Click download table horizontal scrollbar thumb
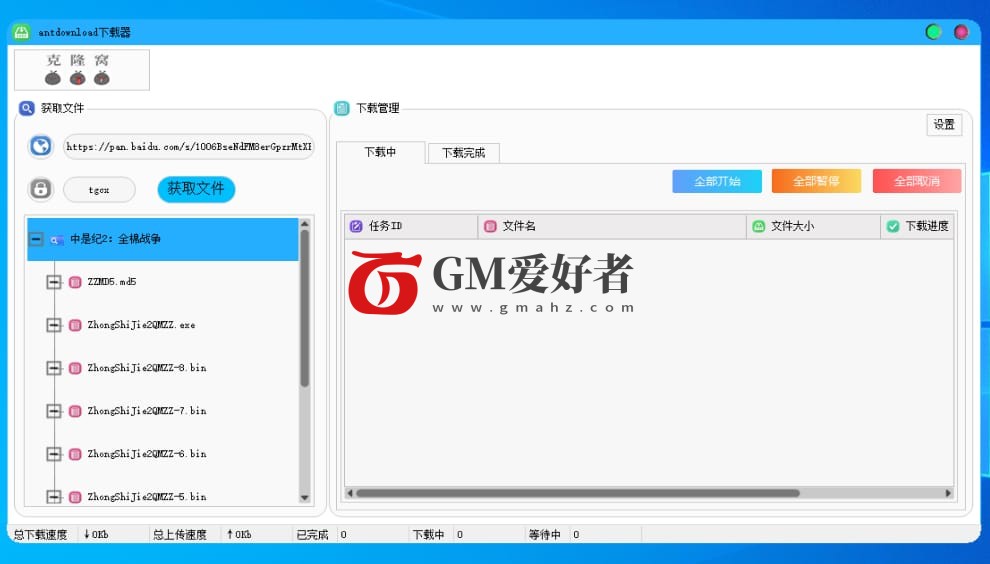 click(578, 493)
